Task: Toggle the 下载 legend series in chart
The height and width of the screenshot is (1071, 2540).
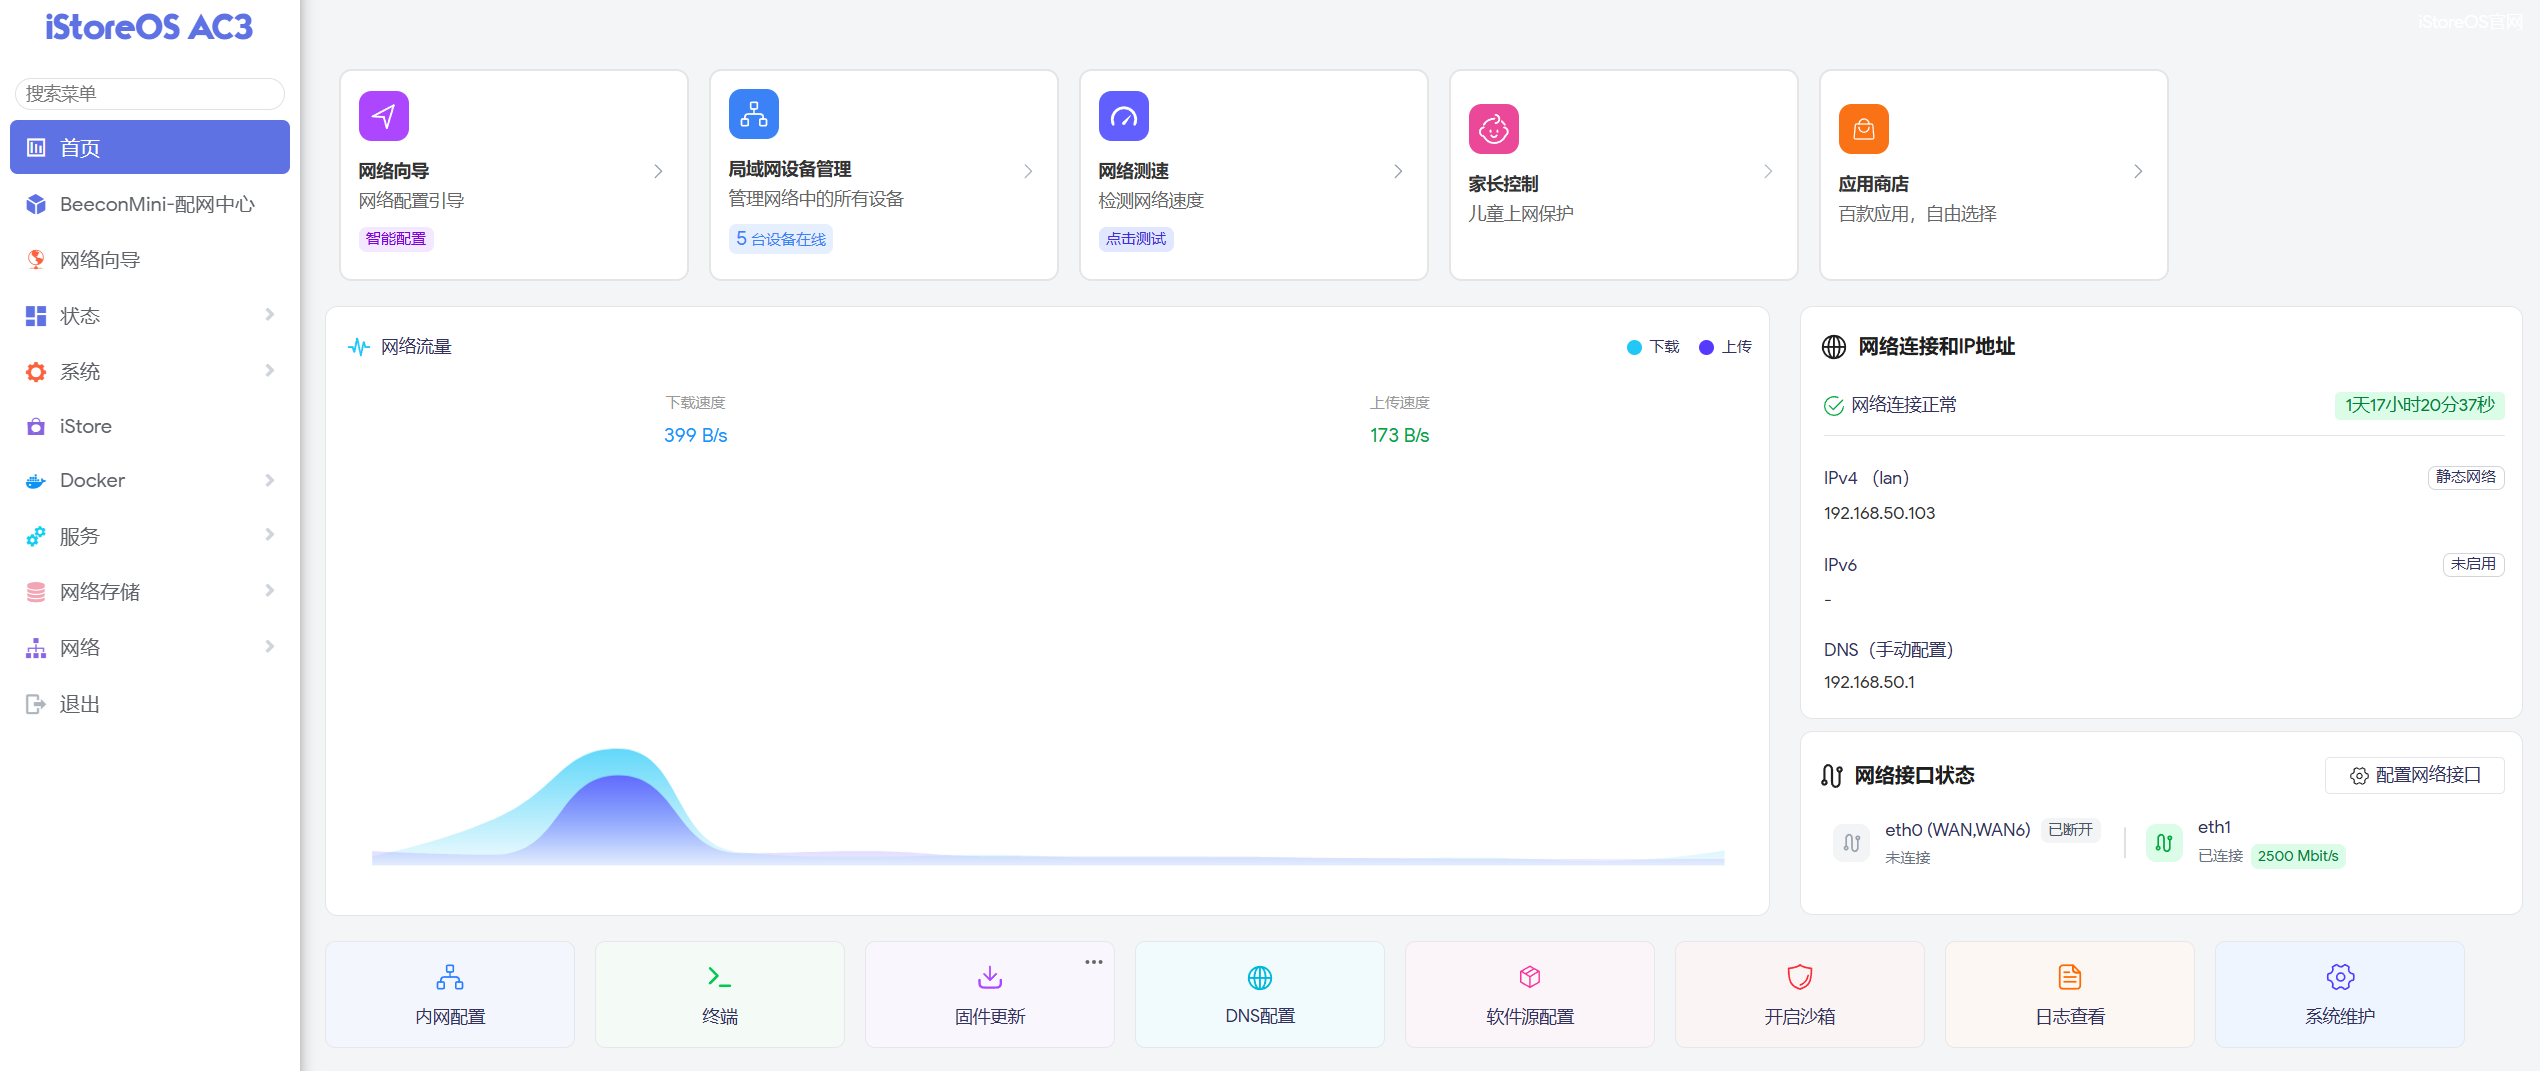Action: [1654, 347]
